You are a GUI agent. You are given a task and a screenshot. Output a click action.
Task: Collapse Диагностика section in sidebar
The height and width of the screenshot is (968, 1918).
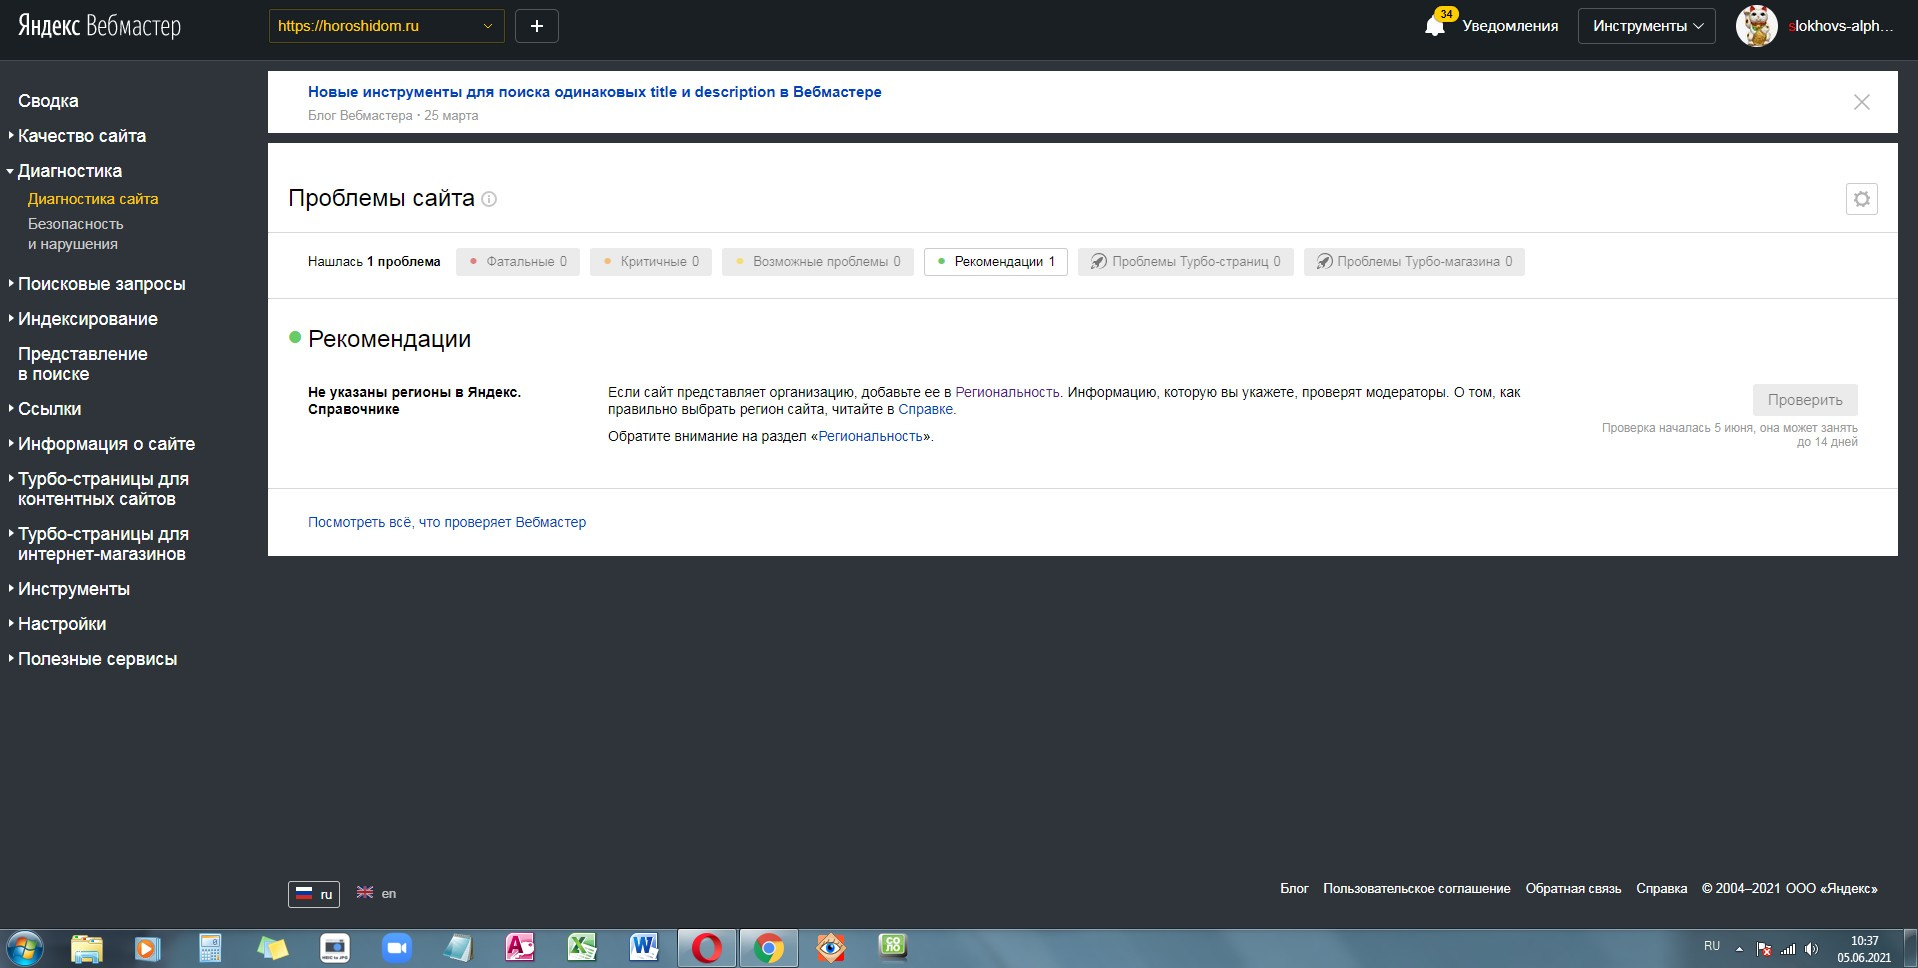coord(70,171)
